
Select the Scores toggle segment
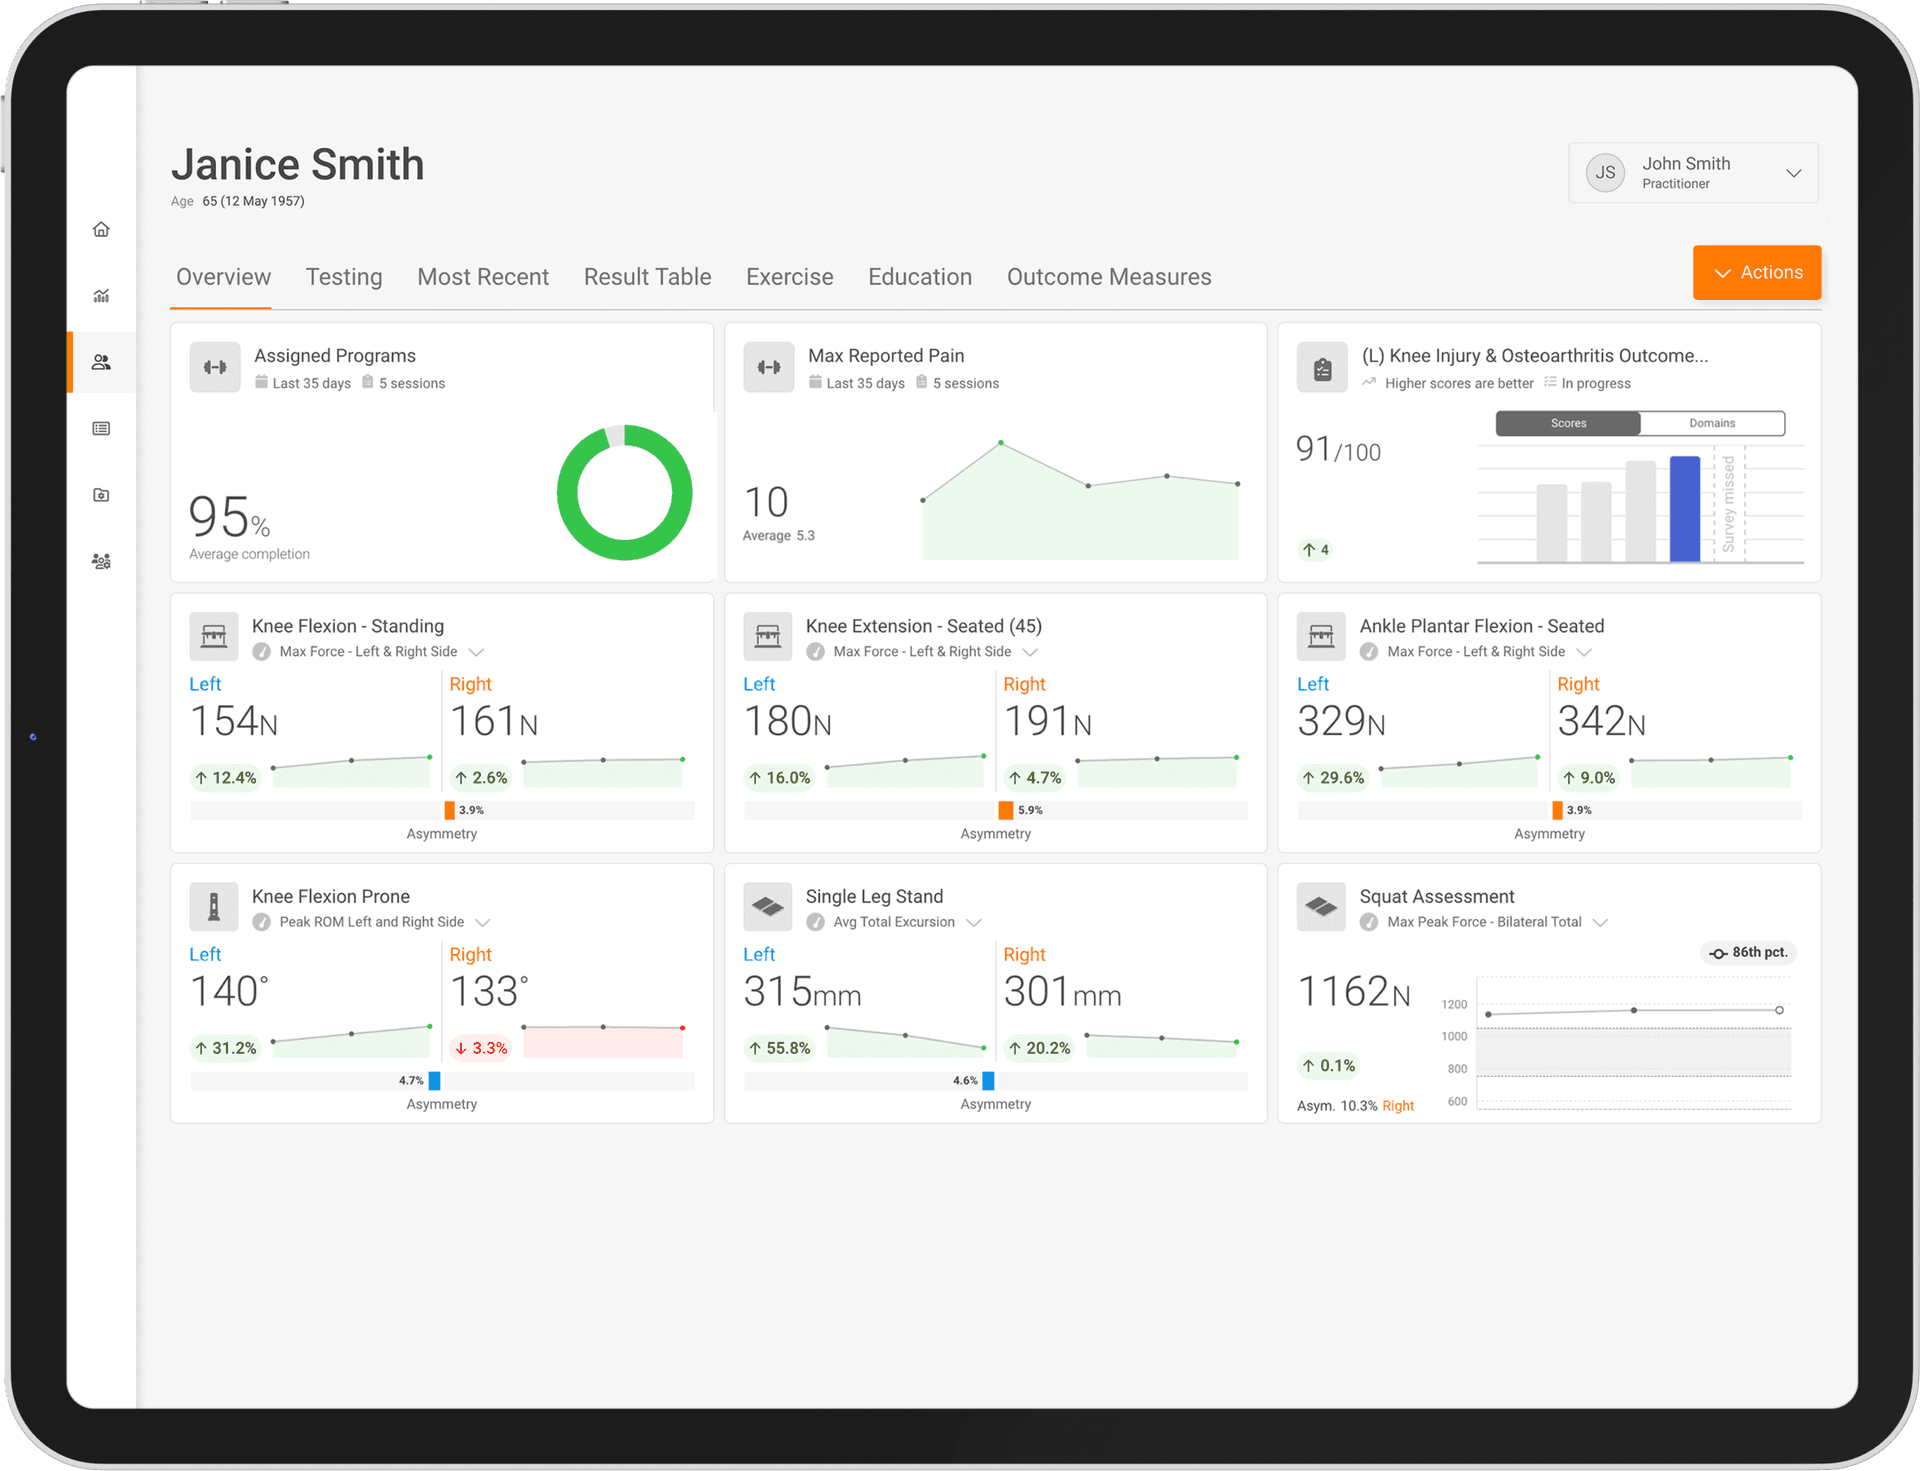click(x=1568, y=423)
